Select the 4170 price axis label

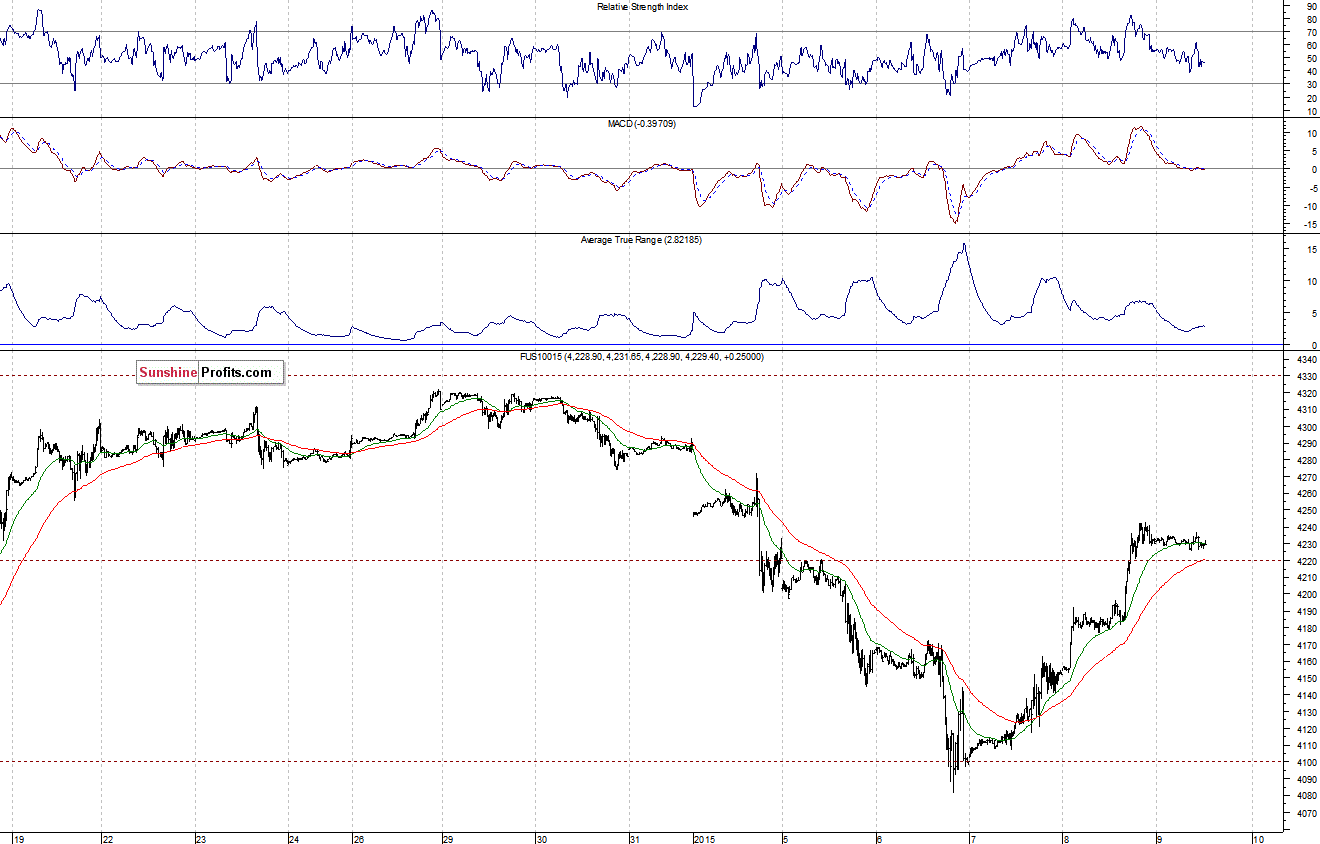click(1305, 645)
